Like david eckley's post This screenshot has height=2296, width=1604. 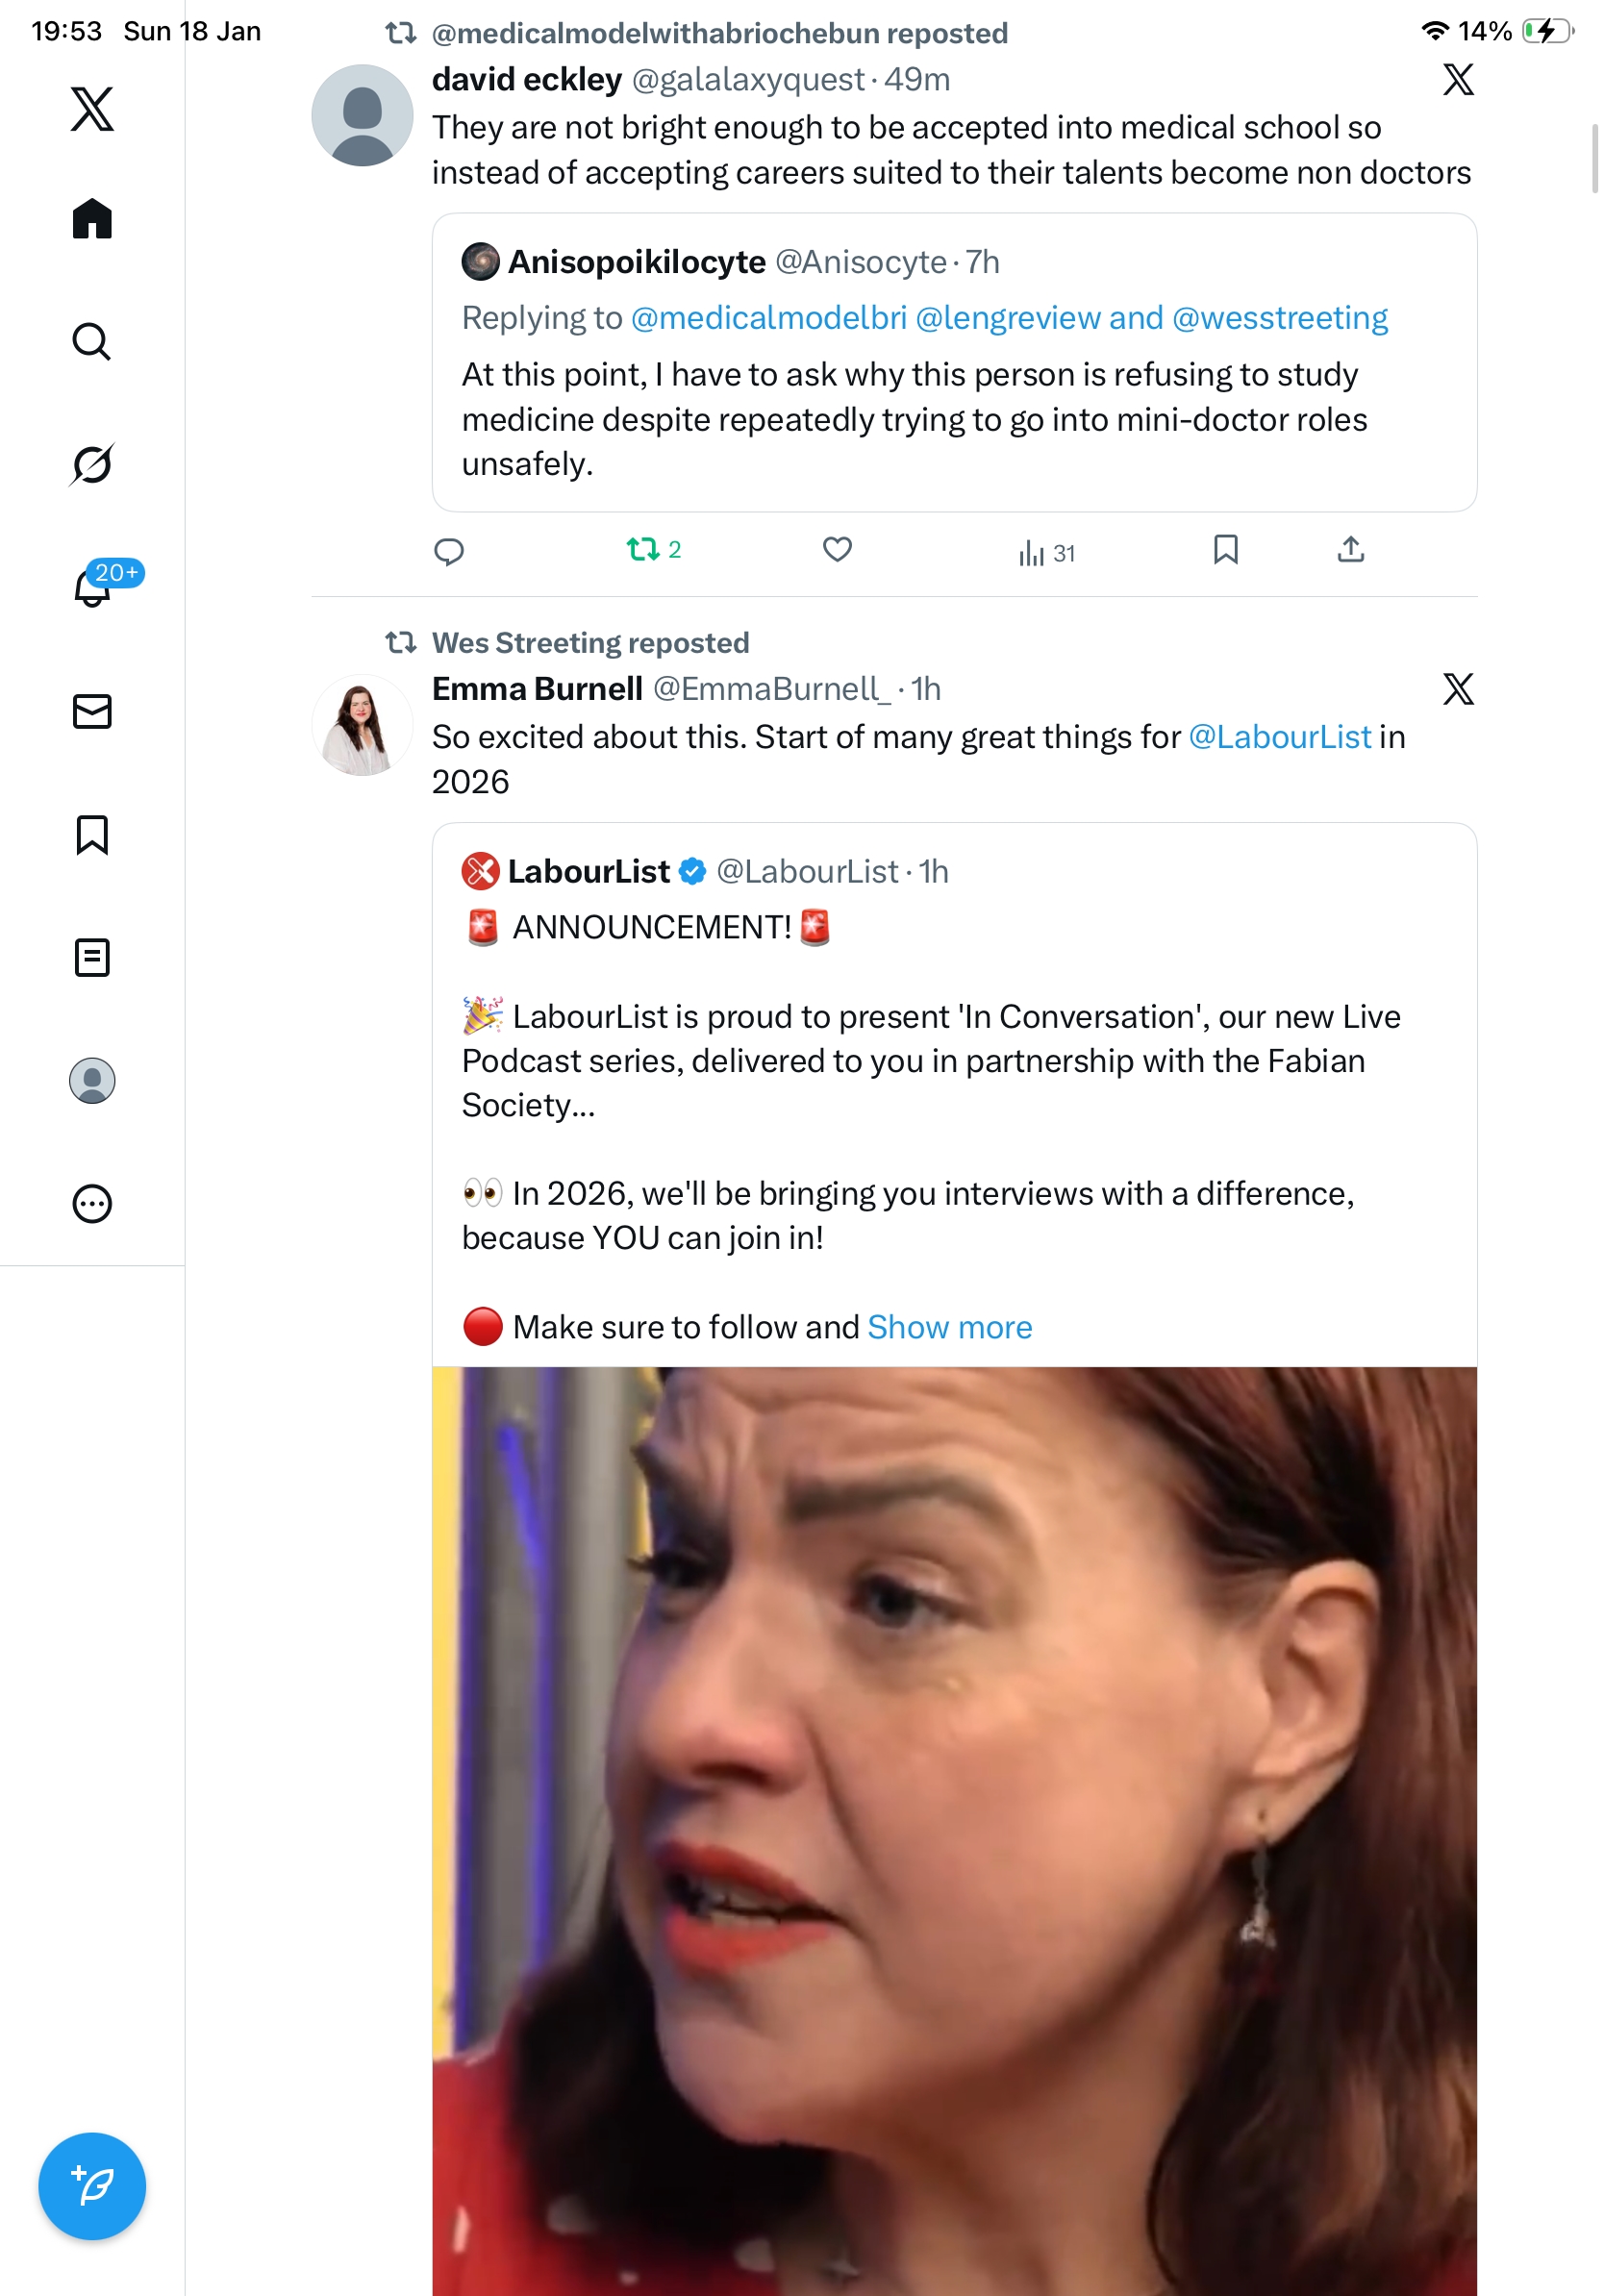click(x=837, y=549)
